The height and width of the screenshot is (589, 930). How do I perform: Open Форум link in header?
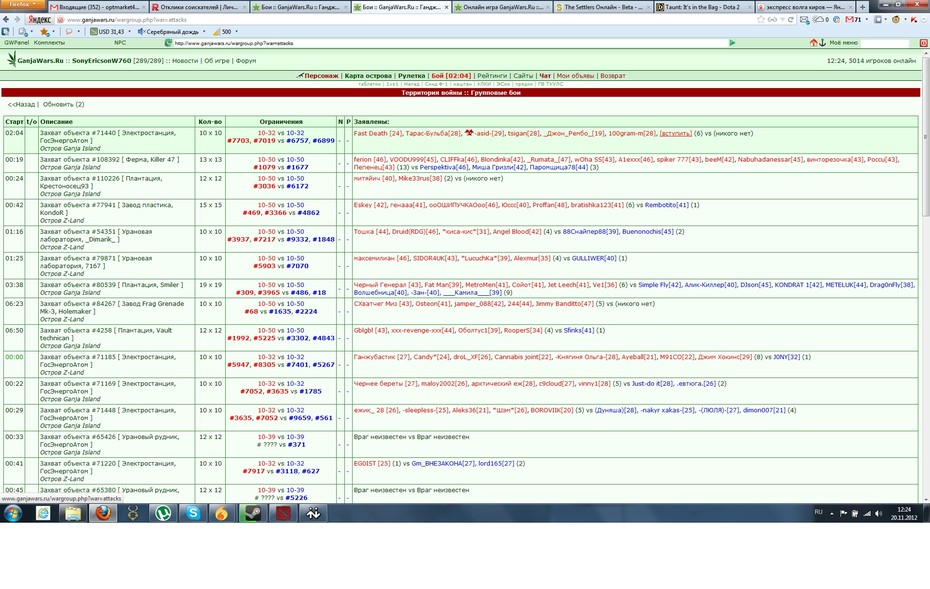pos(246,61)
